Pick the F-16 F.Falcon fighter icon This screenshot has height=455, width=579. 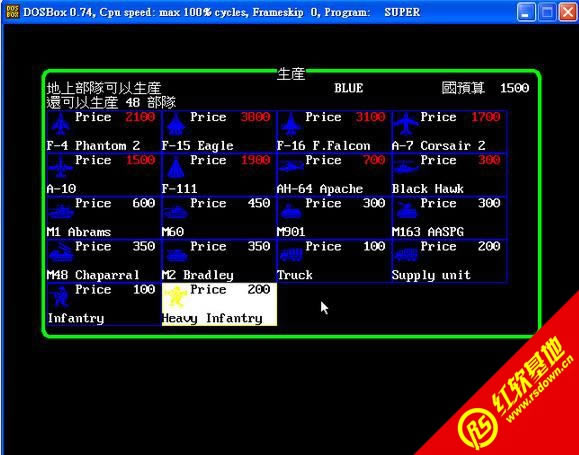coord(291,124)
